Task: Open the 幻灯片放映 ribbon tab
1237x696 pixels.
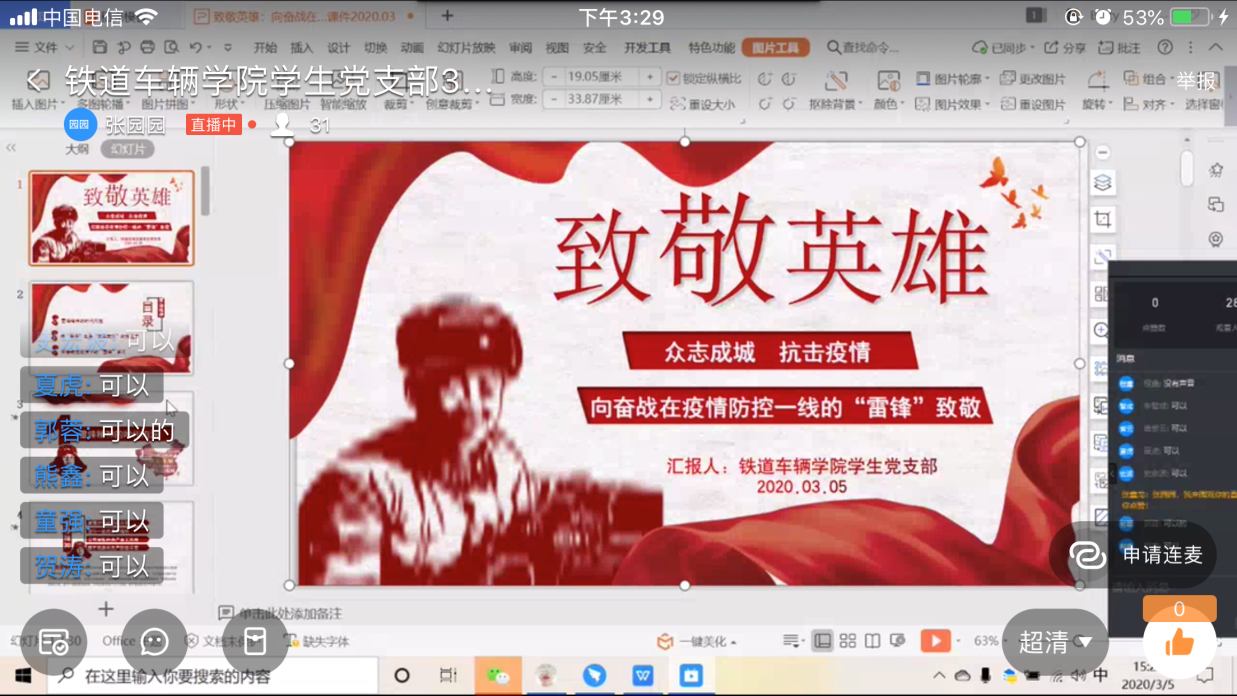Action: coord(466,48)
